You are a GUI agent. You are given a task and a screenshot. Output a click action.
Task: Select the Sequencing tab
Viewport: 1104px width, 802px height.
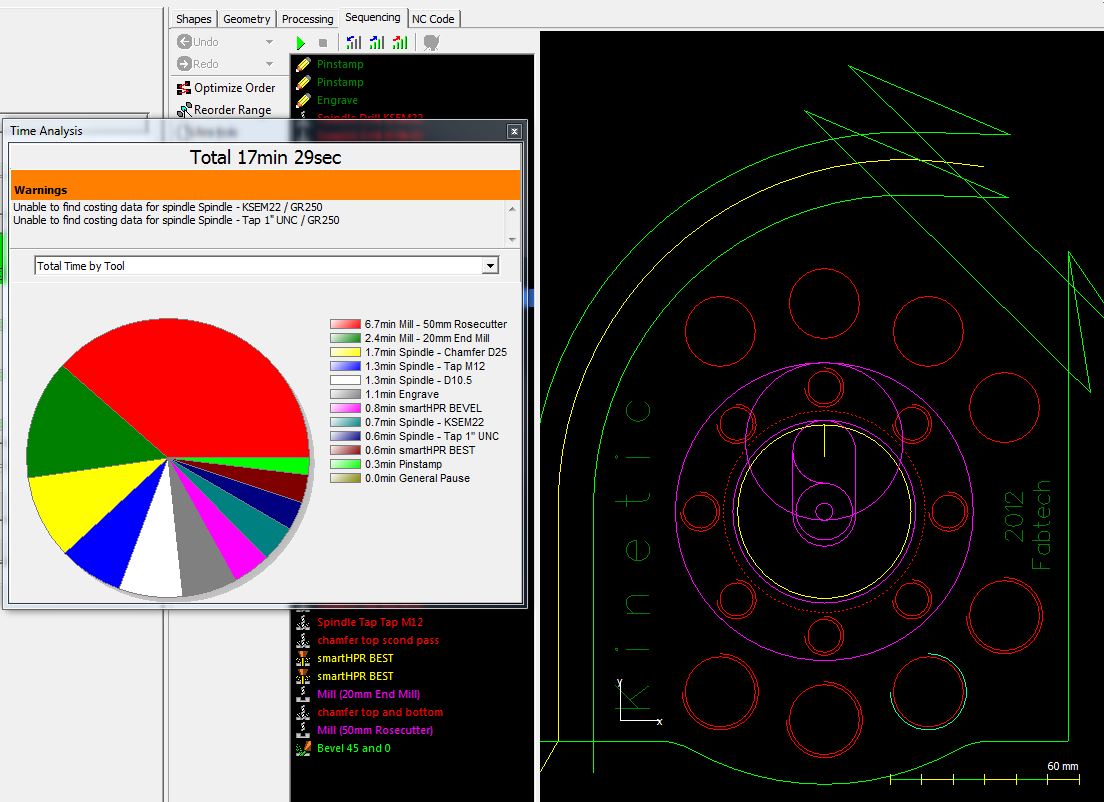pyautogui.click(x=372, y=18)
